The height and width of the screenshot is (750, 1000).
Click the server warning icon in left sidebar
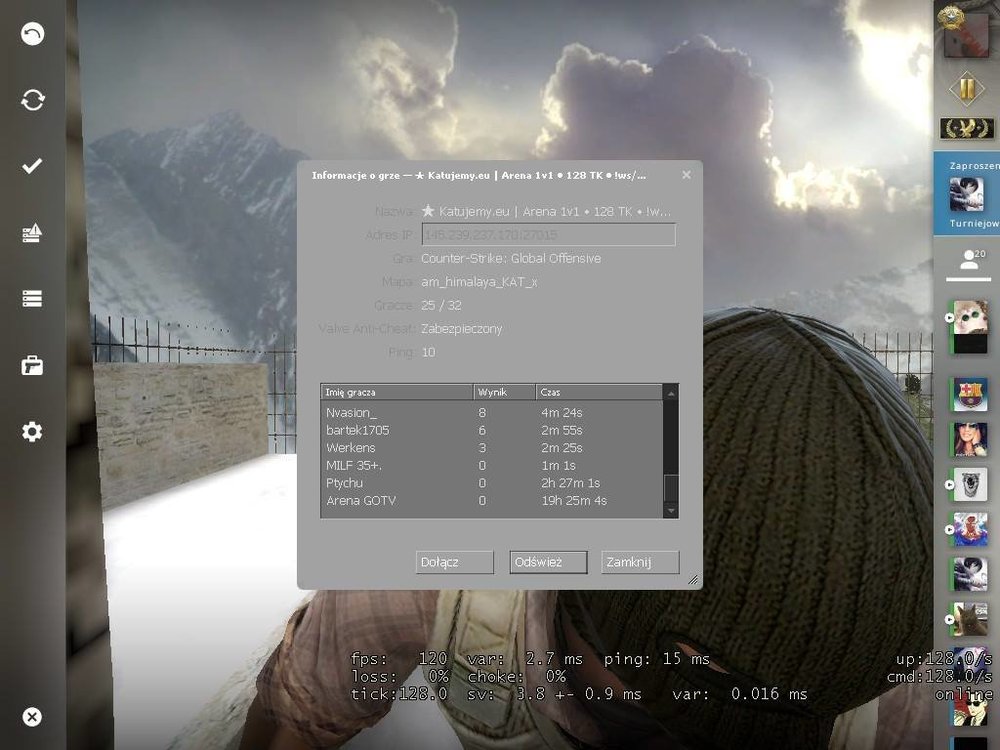tap(32, 233)
